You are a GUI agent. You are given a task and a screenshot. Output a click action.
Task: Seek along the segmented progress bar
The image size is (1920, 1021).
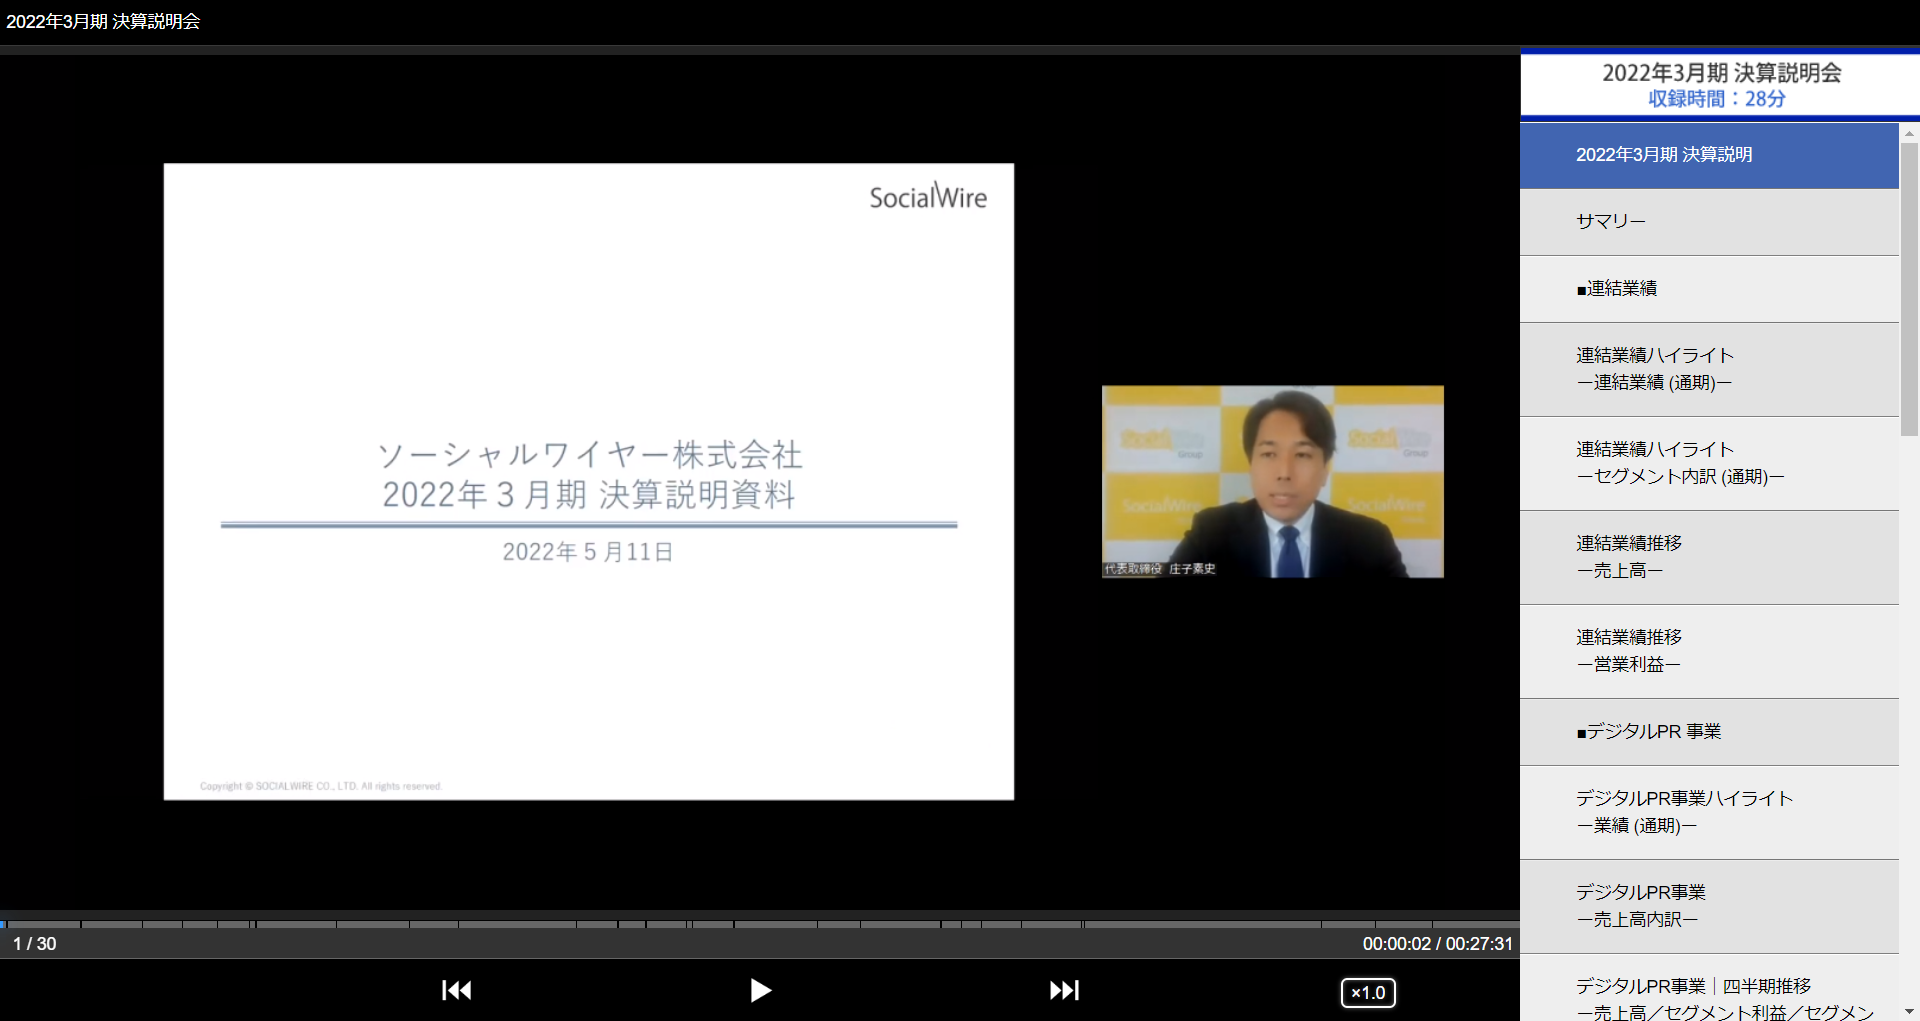(x=760, y=924)
